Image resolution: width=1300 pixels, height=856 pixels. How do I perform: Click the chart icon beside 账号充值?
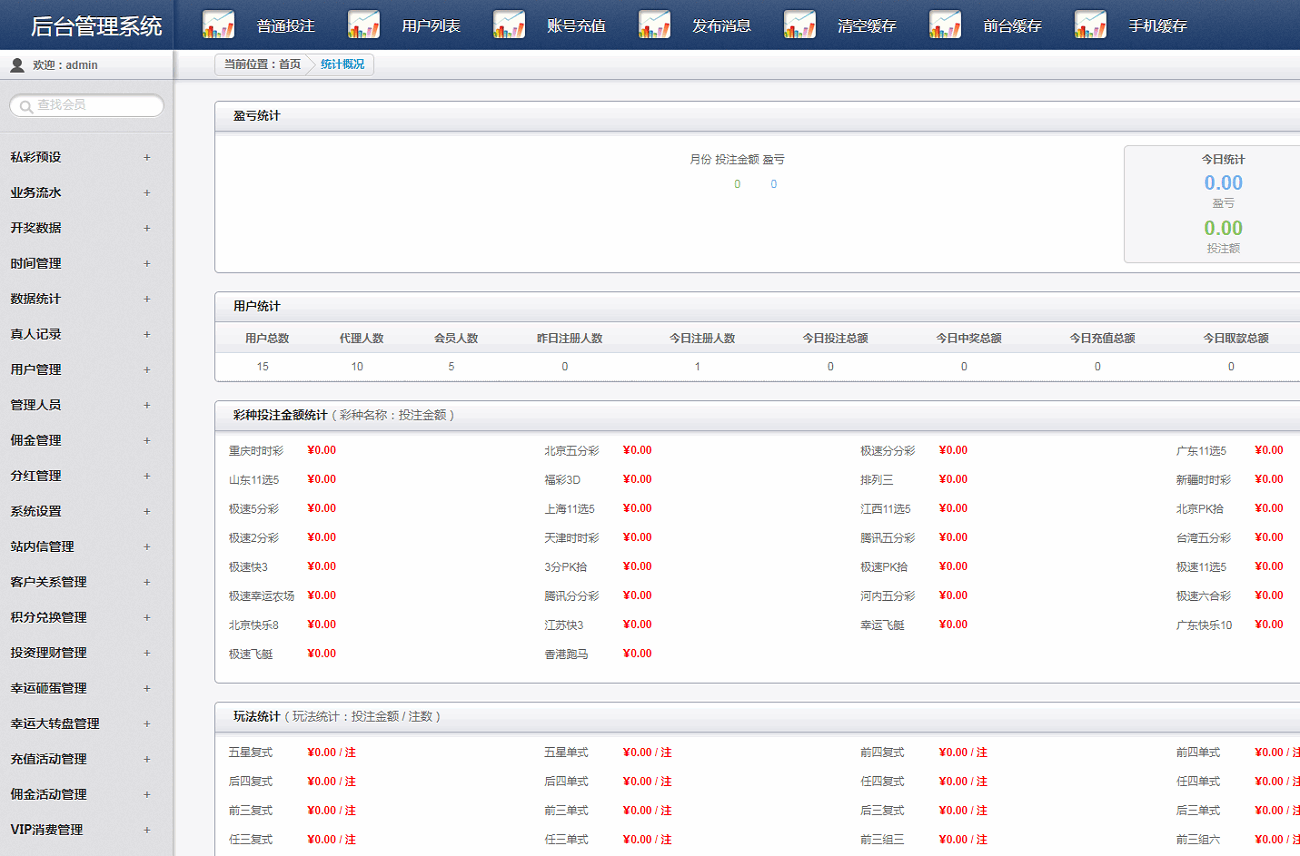509,25
